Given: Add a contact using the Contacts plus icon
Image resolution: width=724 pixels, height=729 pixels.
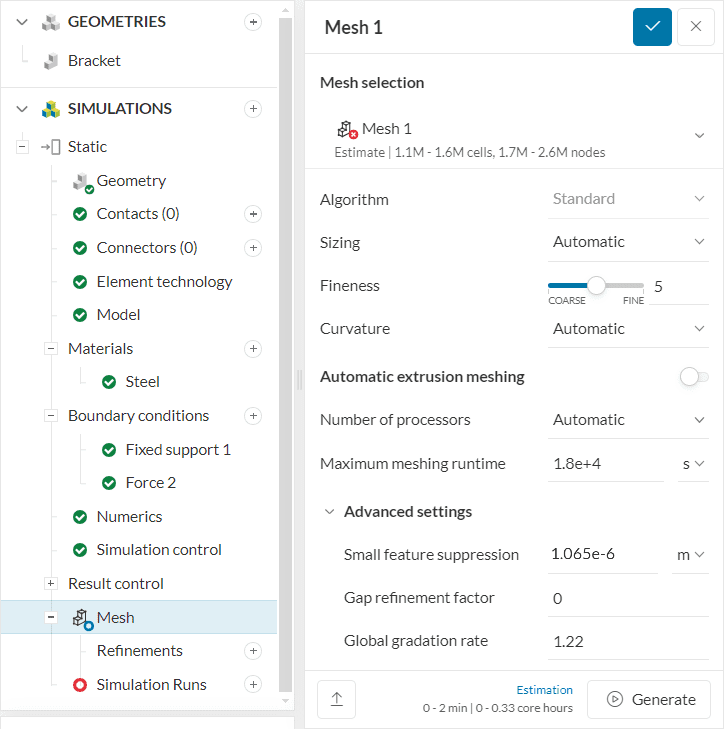Looking at the screenshot, I should [x=253, y=214].
